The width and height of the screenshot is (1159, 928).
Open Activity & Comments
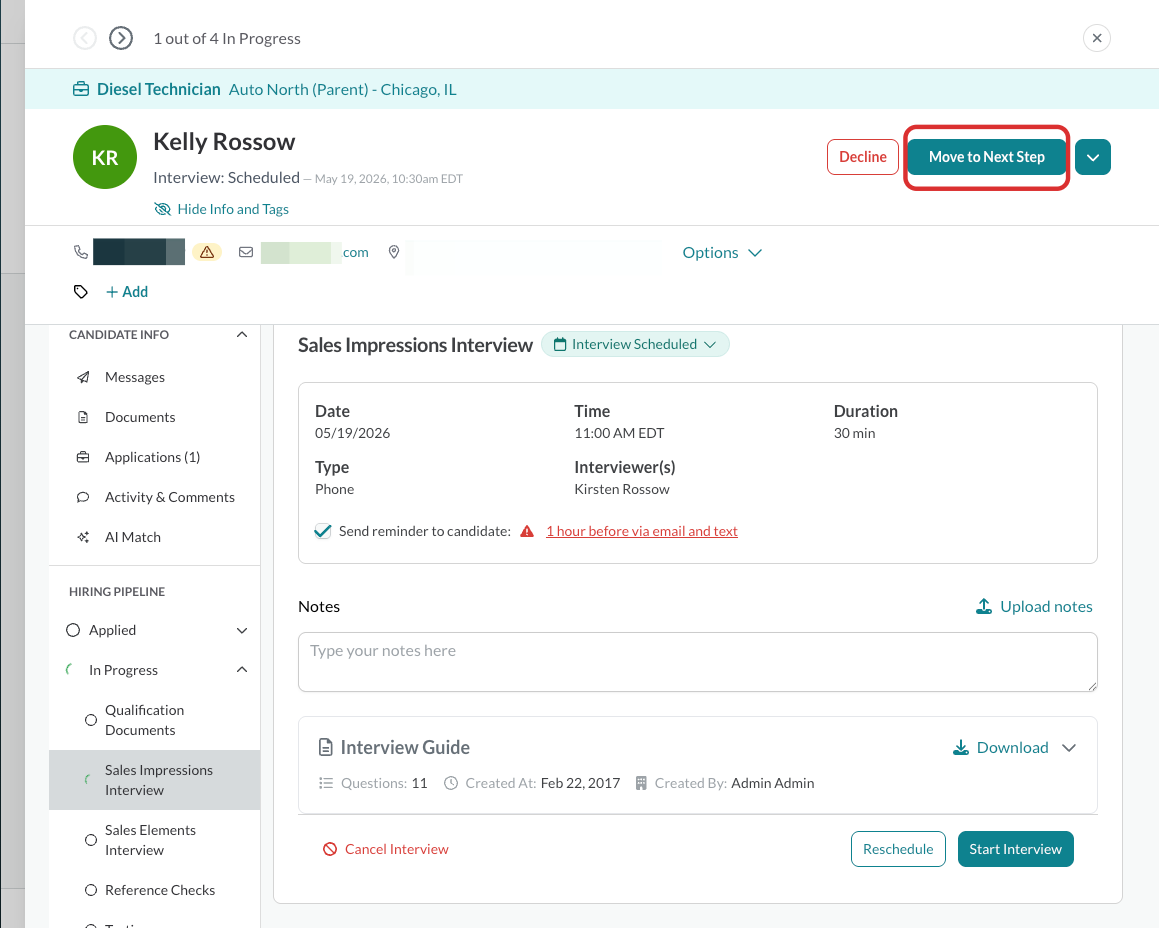[x=169, y=497]
